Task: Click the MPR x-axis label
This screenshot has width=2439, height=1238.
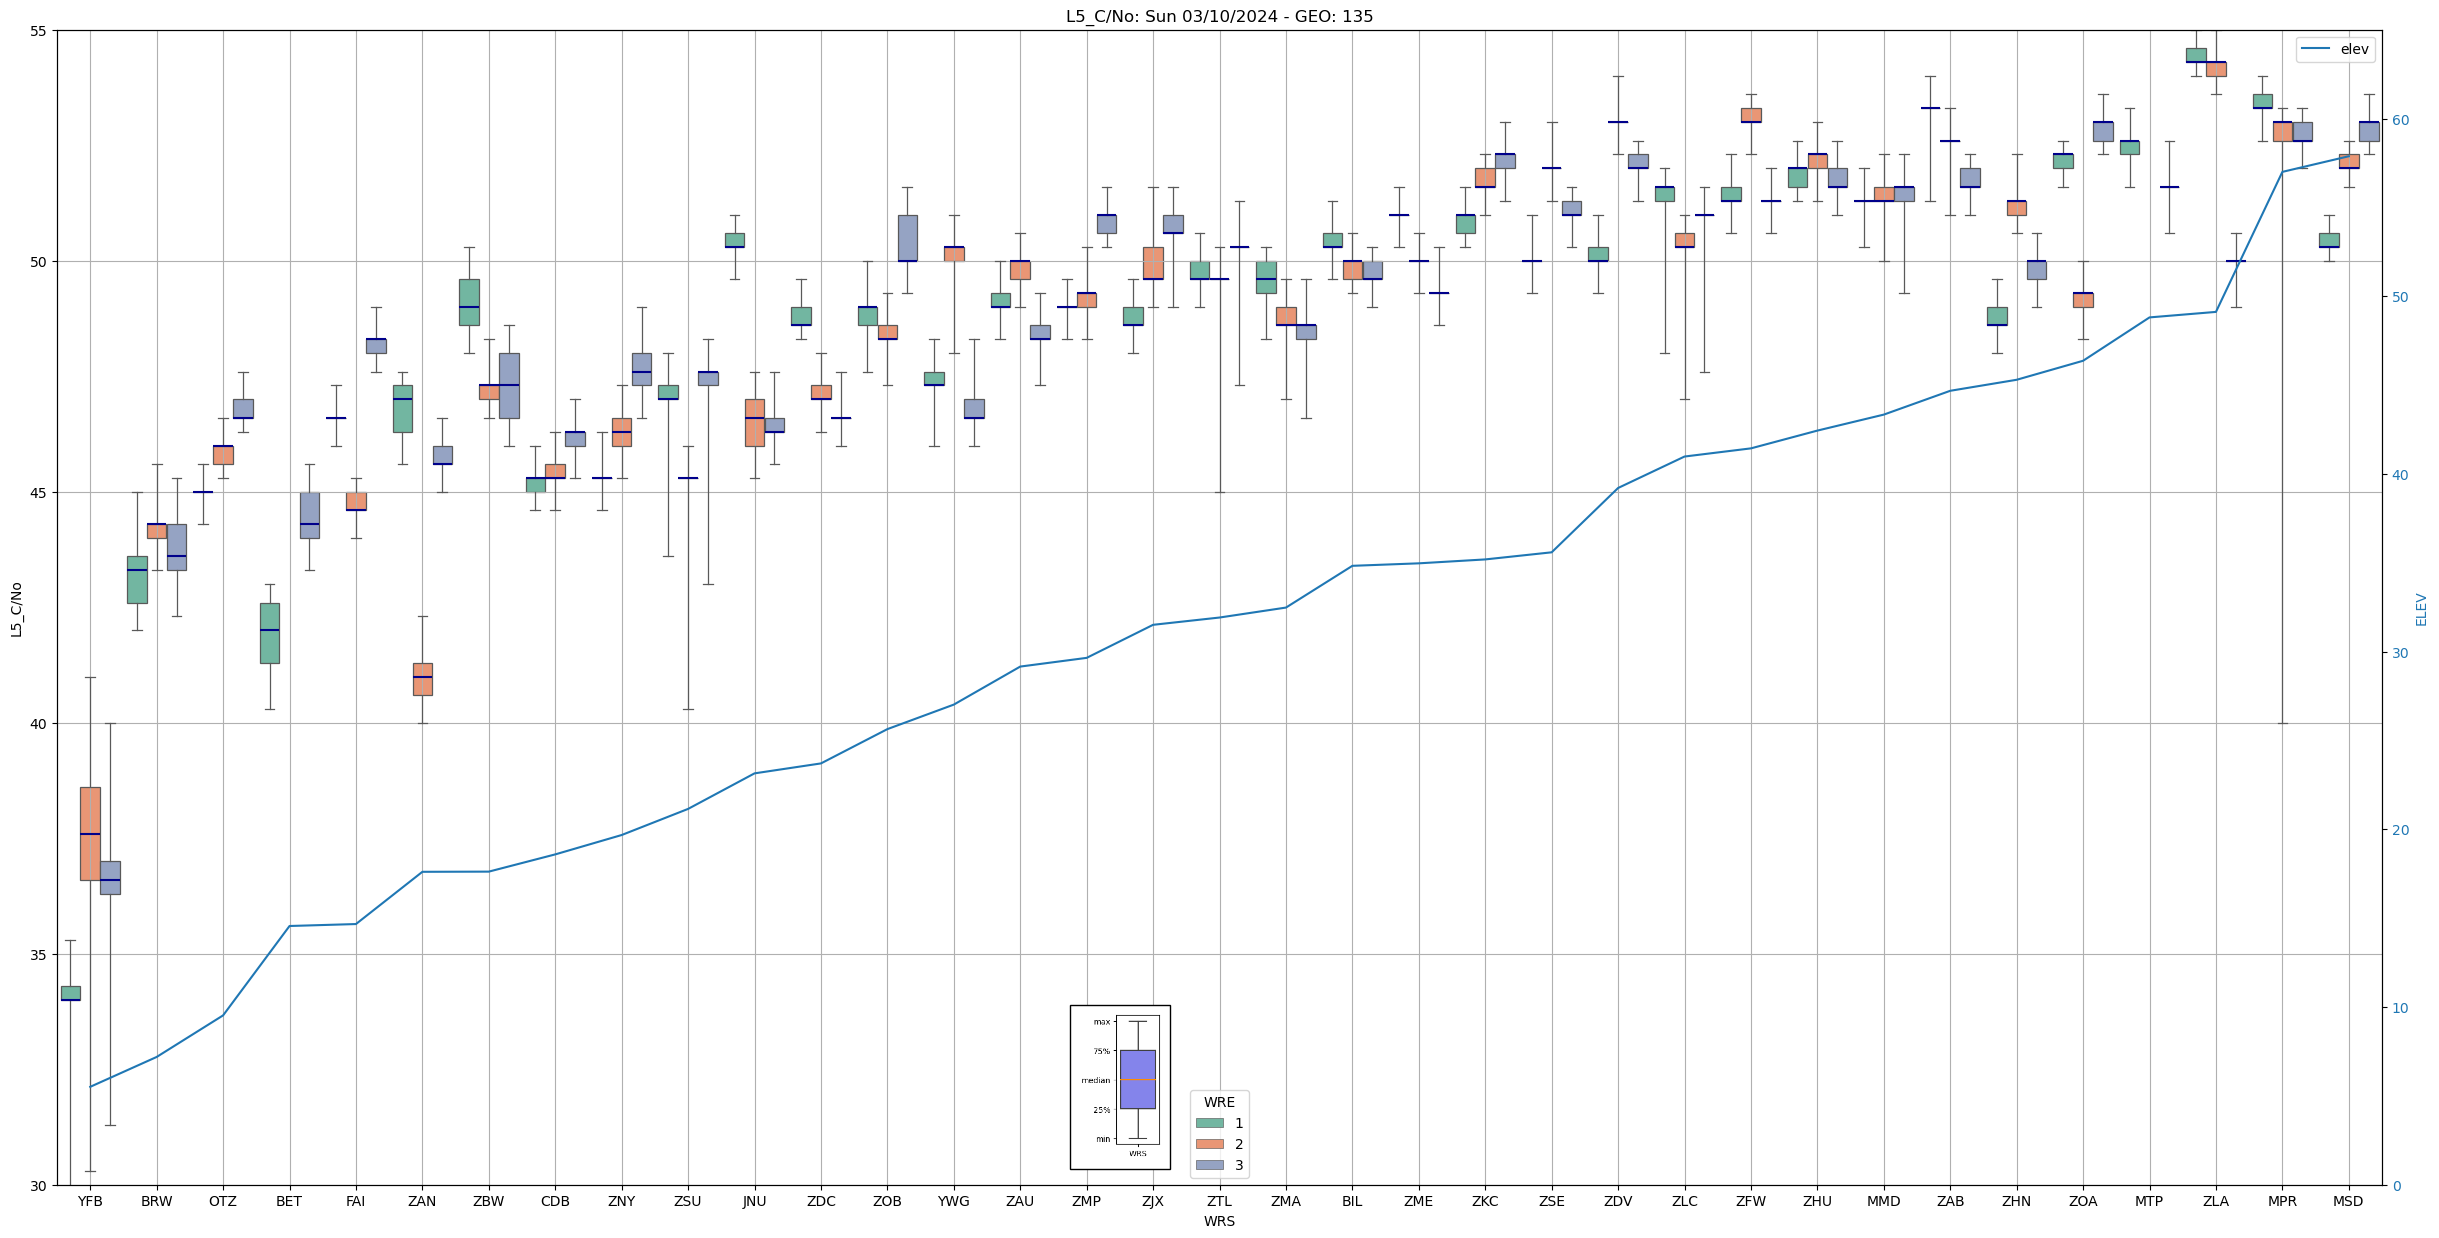Action: pyautogui.click(x=2282, y=1201)
